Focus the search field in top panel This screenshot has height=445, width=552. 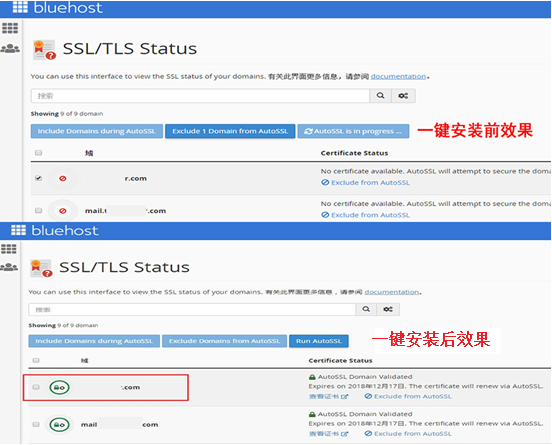(x=200, y=96)
